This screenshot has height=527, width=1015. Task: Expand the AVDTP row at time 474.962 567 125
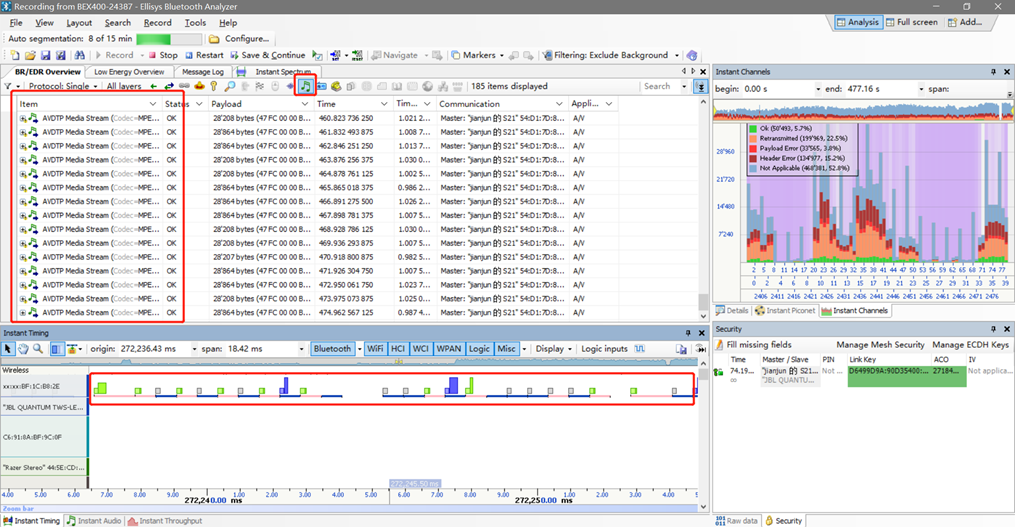pos(23,313)
